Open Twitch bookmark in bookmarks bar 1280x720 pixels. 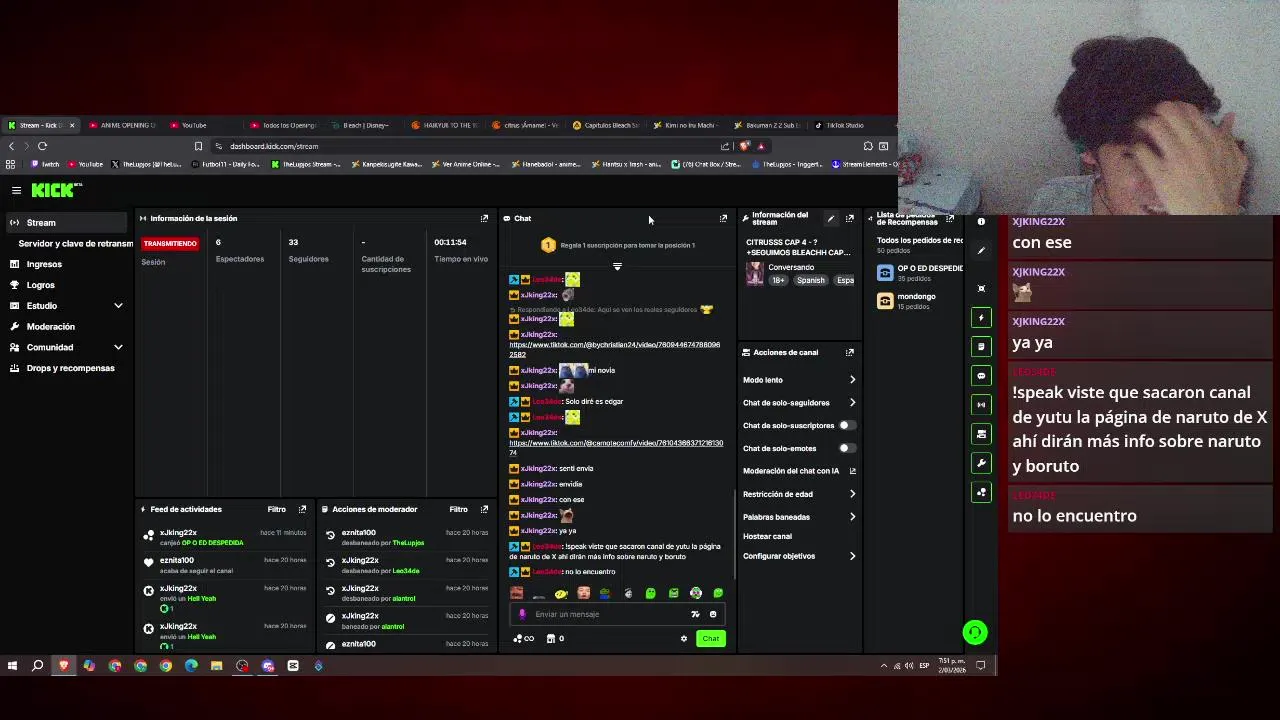[x=46, y=164]
